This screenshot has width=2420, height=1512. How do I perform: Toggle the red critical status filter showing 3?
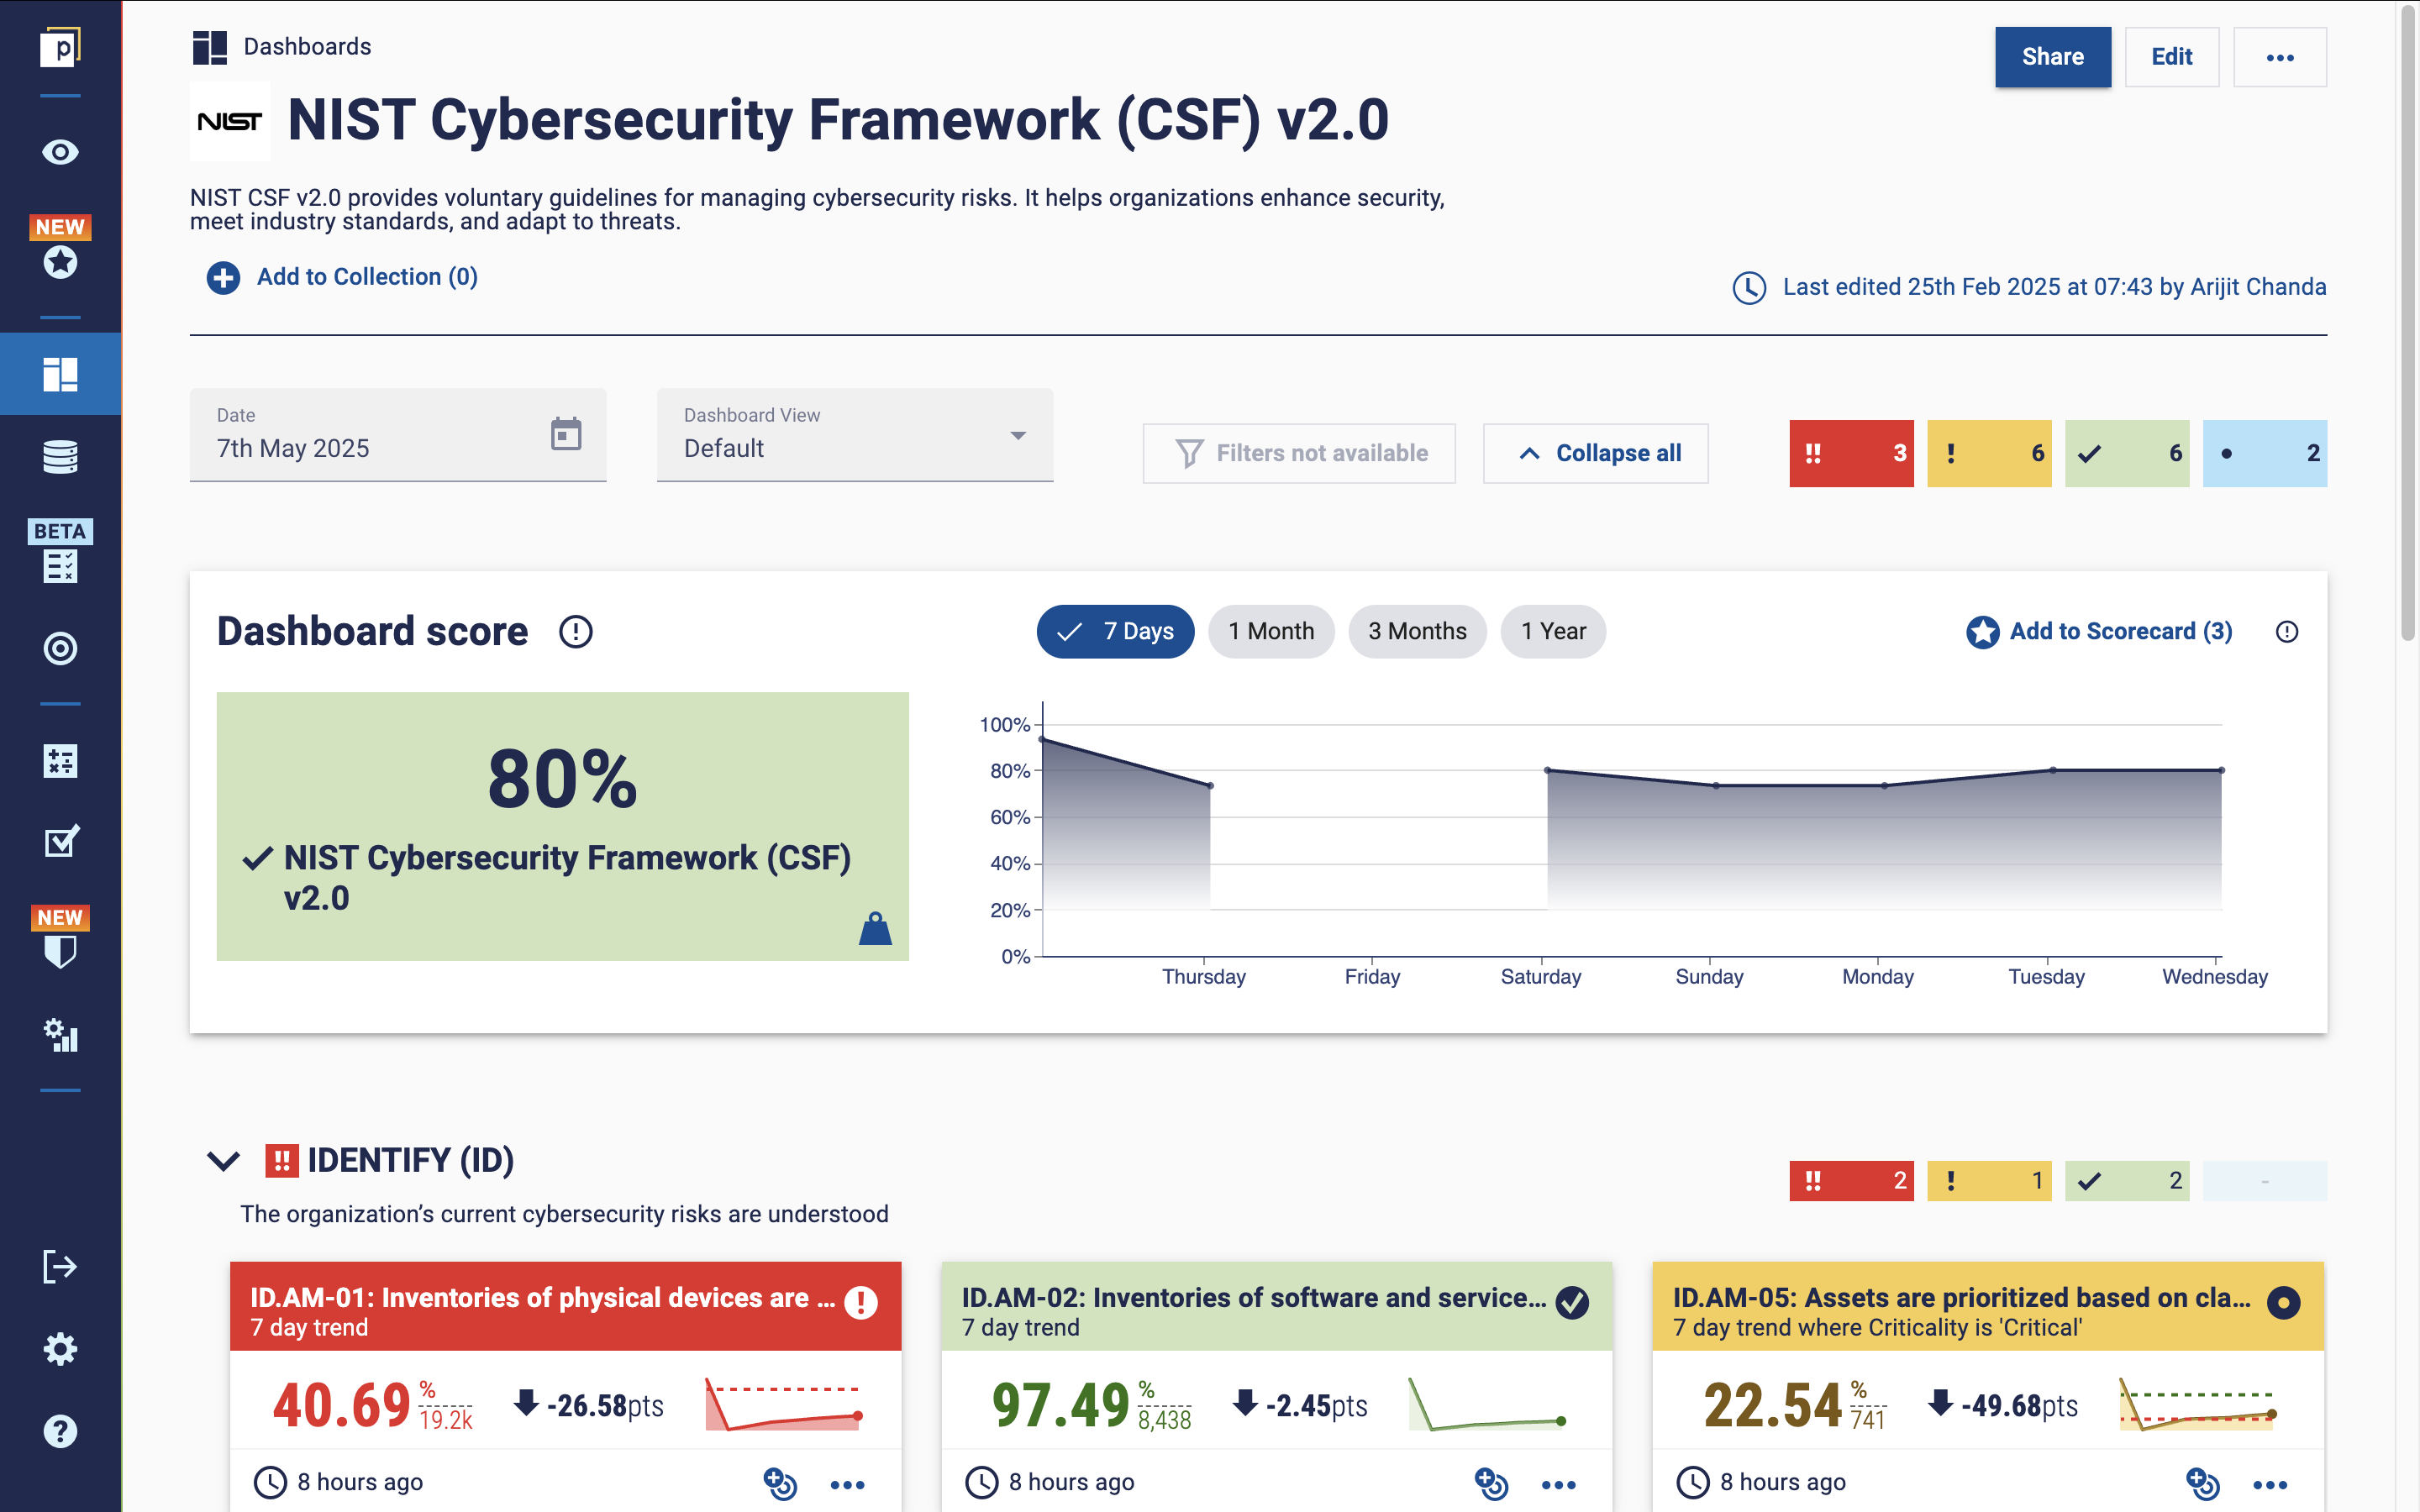coord(1851,454)
